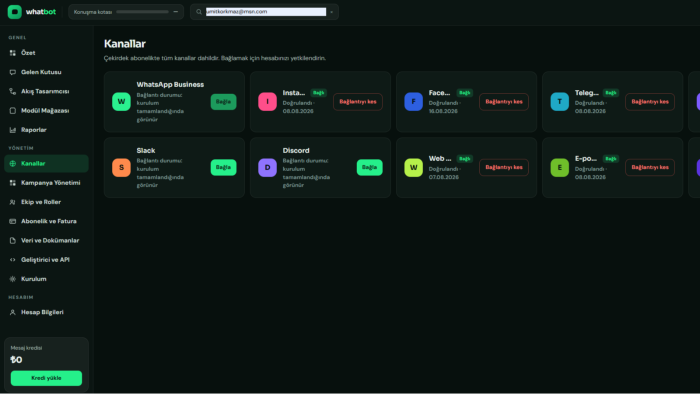The width and height of the screenshot is (700, 394).
Task: Click the Kredi yükle button
Action: tap(46, 378)
